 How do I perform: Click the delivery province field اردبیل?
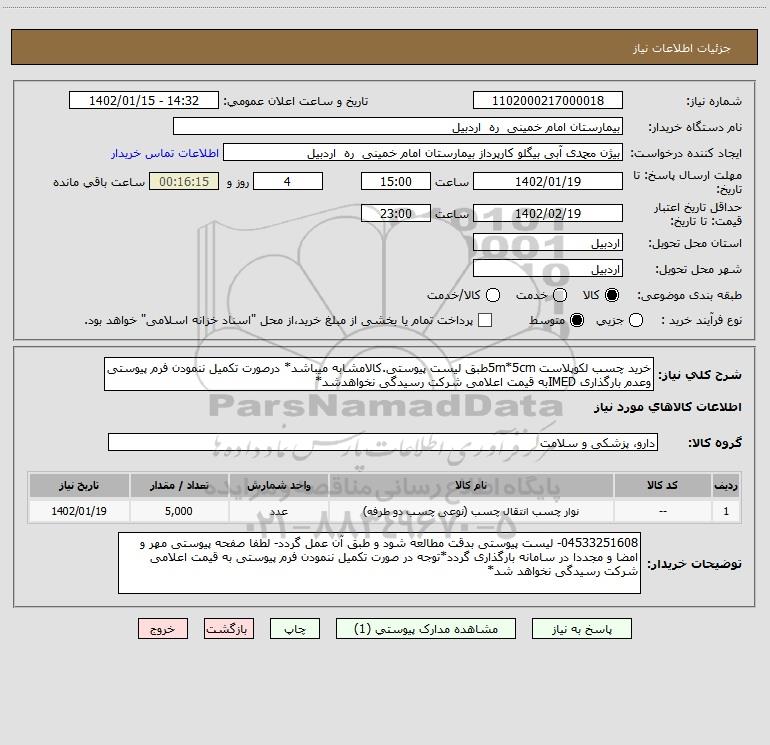548,242
